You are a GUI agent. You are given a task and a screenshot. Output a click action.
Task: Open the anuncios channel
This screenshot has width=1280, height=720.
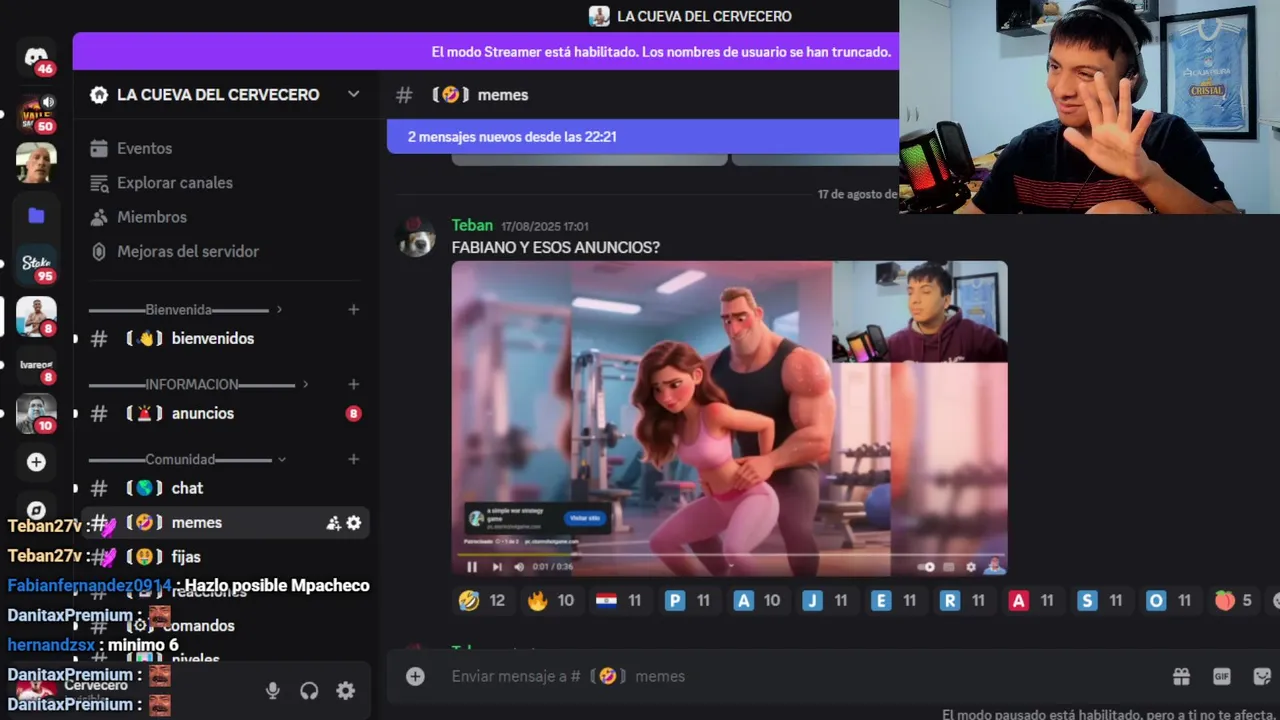[226, 413]
